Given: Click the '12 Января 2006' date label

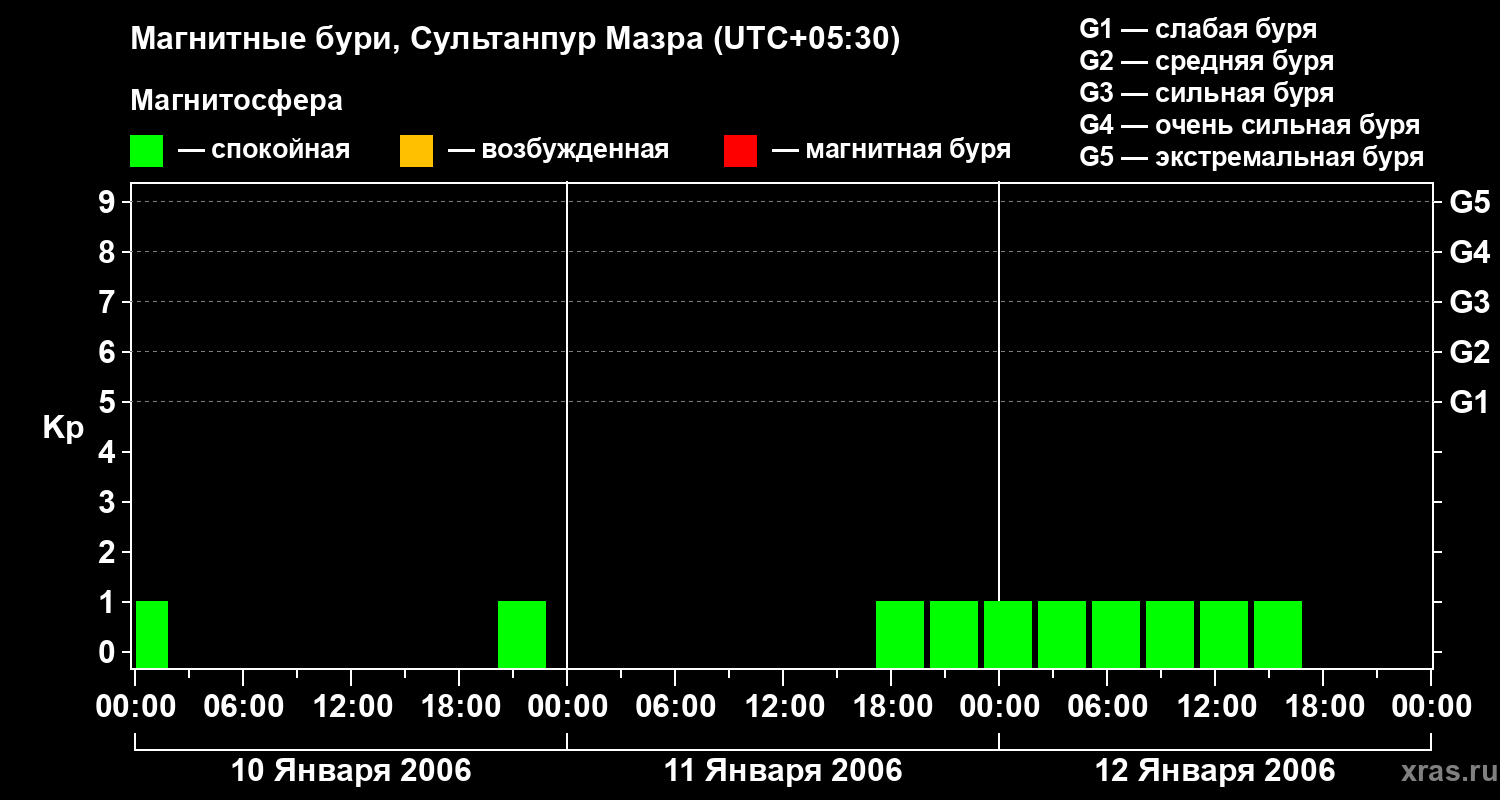Looking at the screenshot, I should click(1215, 771).
